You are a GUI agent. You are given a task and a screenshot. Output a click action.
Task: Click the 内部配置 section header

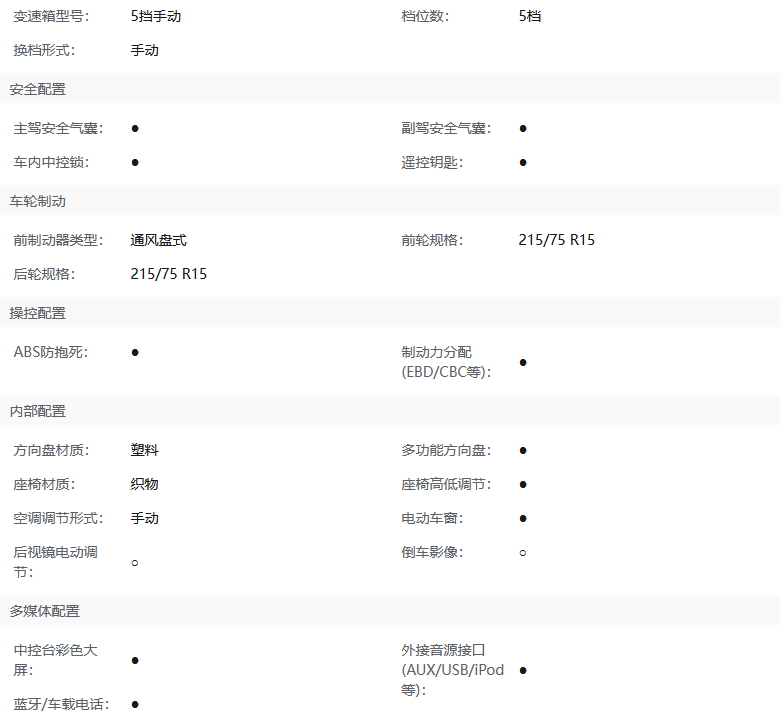[38, 411]
